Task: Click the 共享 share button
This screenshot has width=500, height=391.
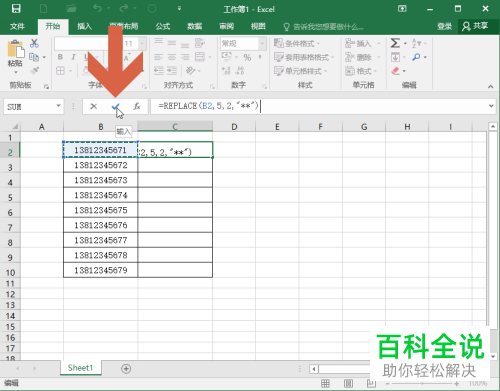Action: click(475, 26)
